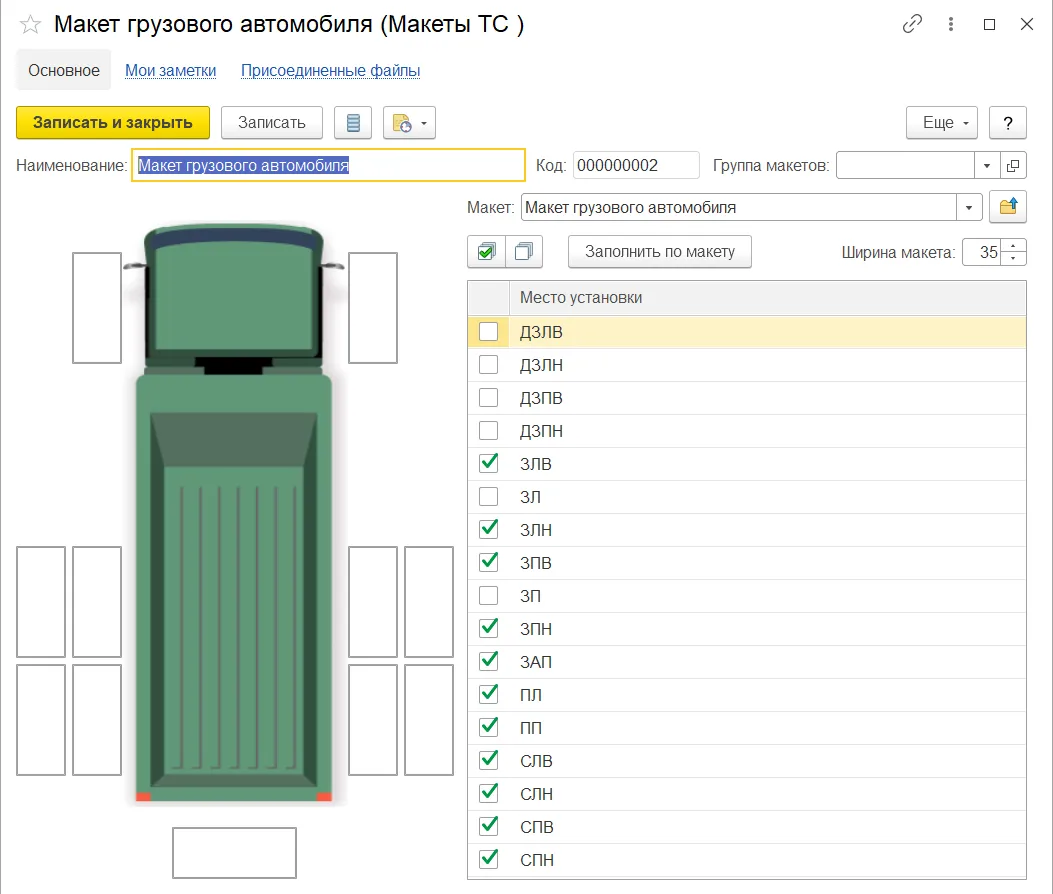Expand the Еще menu button
The width and height of the screenshot is (1053, 894).
942,123
